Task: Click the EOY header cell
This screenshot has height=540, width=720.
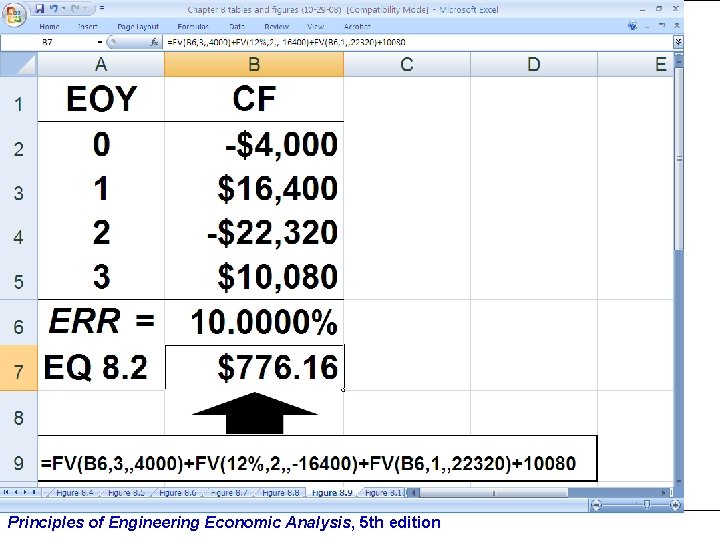Action: pyautogui.click(x=101, y=99)
